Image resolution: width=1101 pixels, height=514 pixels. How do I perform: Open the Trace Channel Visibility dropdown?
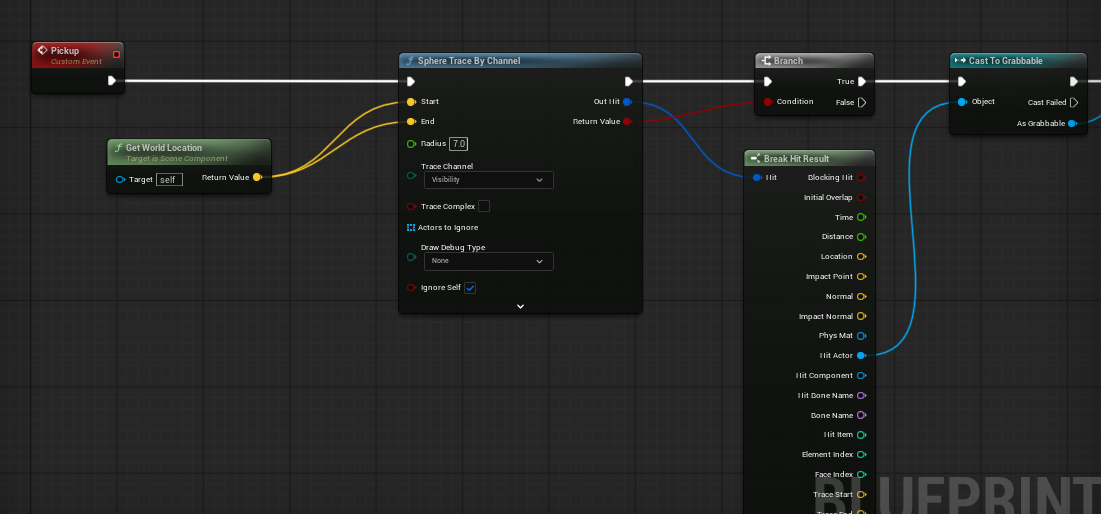(489, 180)
